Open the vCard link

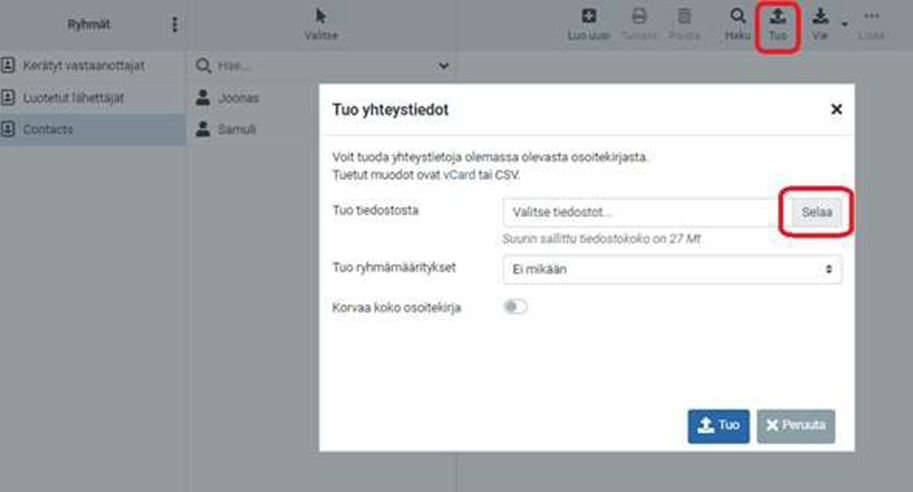[459, 174]
